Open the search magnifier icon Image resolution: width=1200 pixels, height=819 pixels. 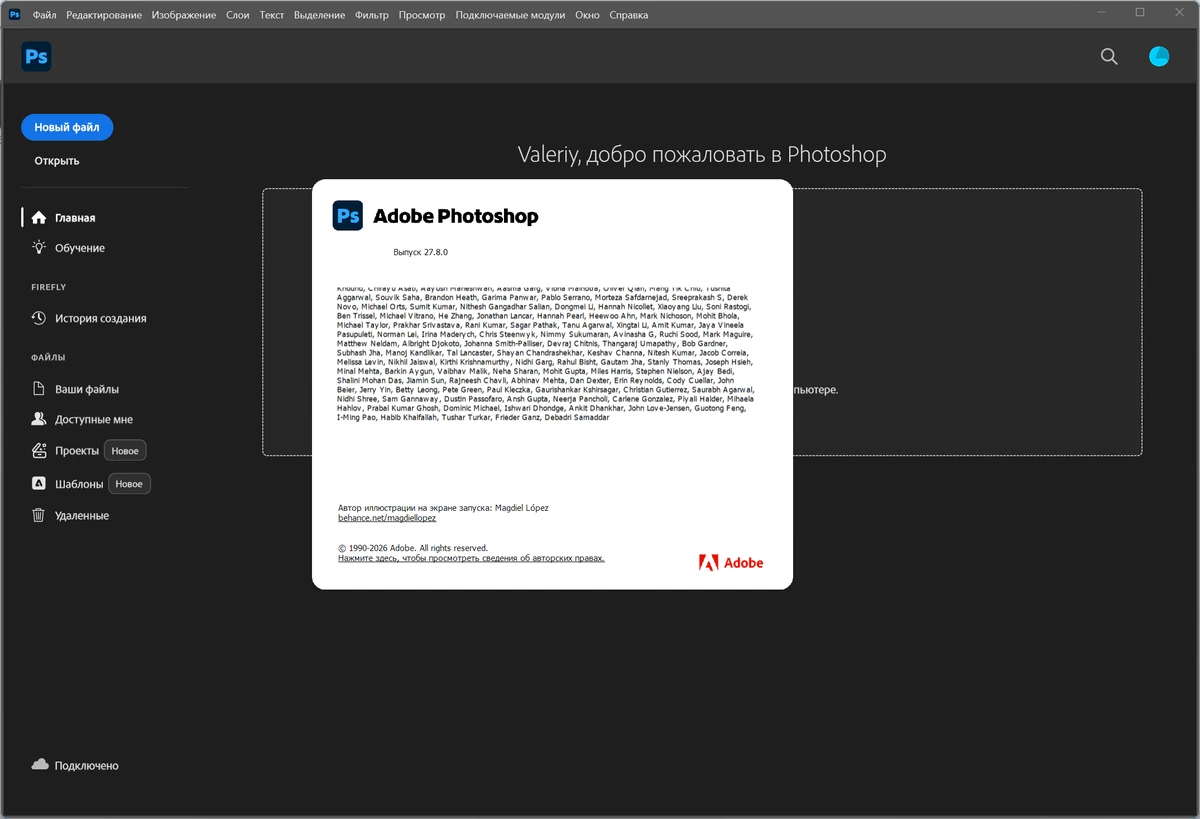coord(1109,57)
